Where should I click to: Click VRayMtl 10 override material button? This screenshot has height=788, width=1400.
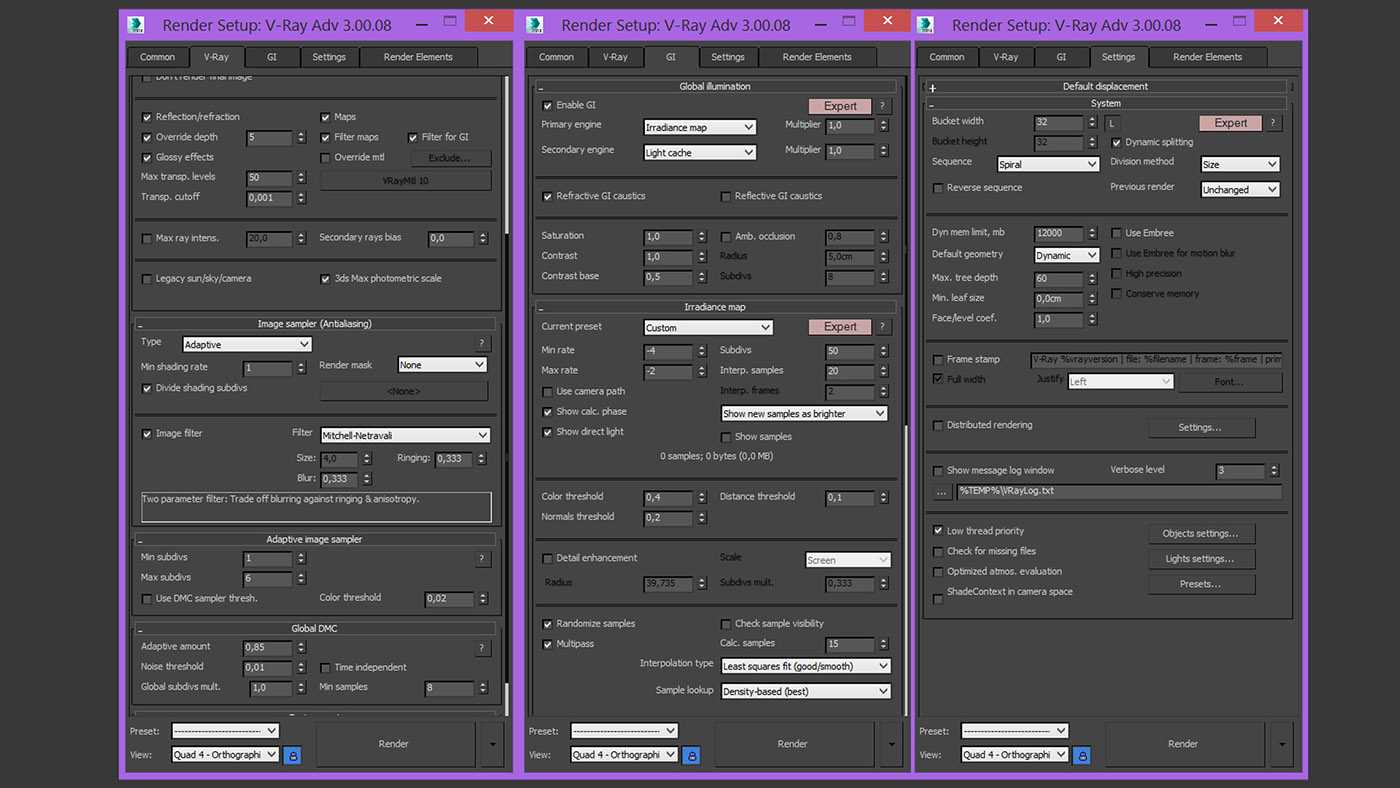(x=406, y=181)
